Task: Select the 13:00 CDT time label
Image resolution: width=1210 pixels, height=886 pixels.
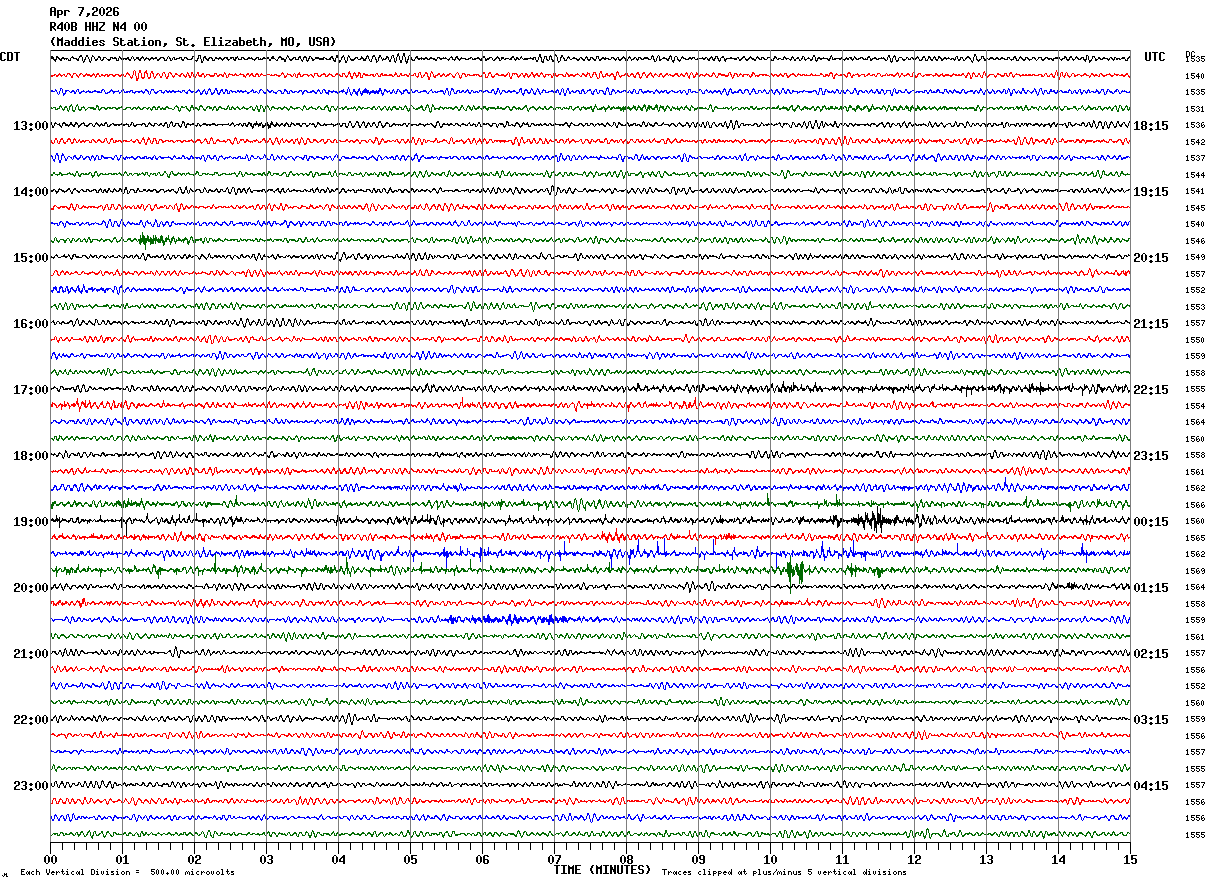Action: tap(31, 126)
